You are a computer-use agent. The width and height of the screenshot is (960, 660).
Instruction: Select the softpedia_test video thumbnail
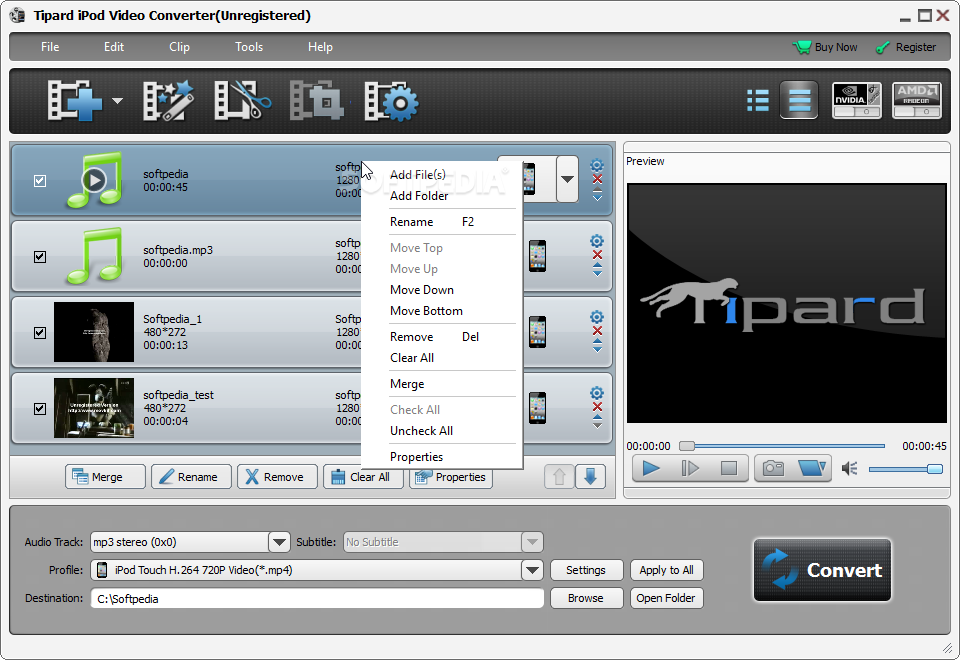click(x=94, y=408)
